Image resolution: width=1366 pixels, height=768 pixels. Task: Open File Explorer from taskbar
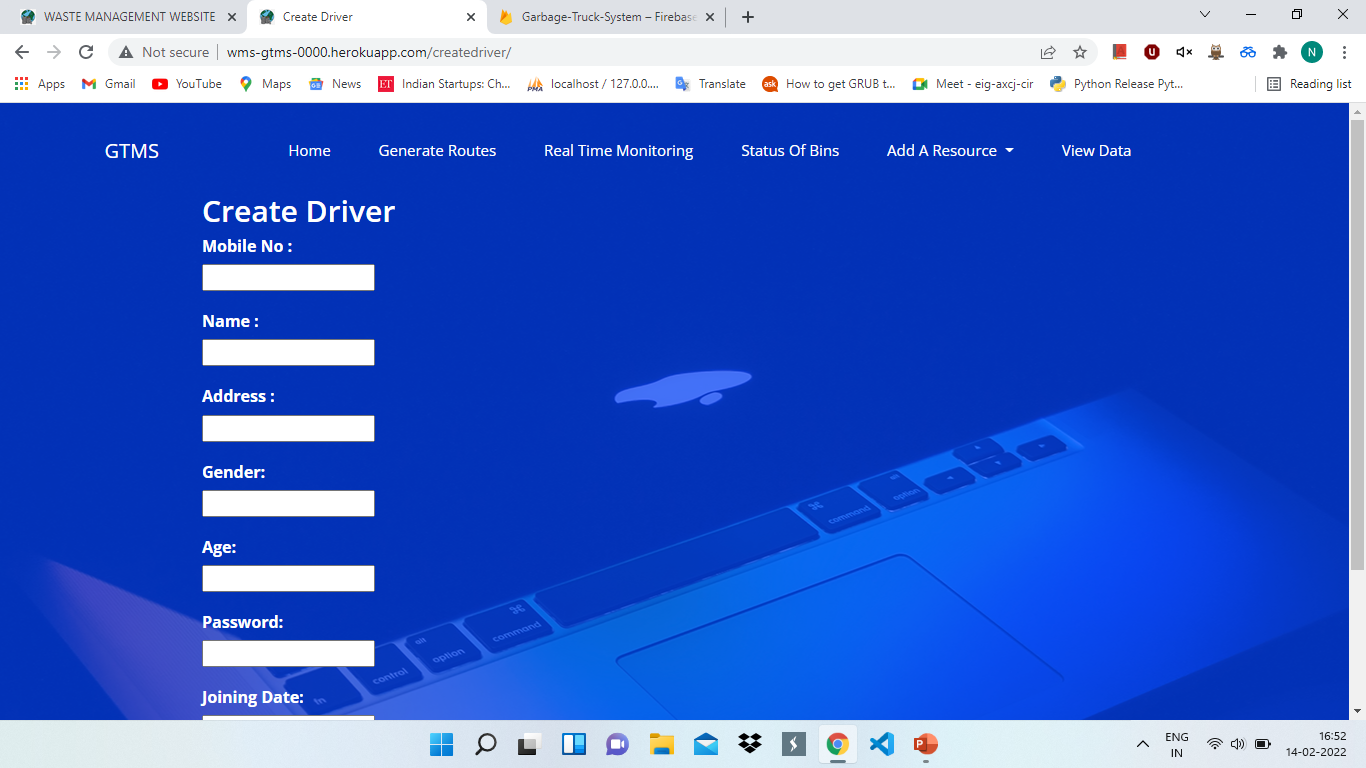pyautogui.click(x=661, y=744)
